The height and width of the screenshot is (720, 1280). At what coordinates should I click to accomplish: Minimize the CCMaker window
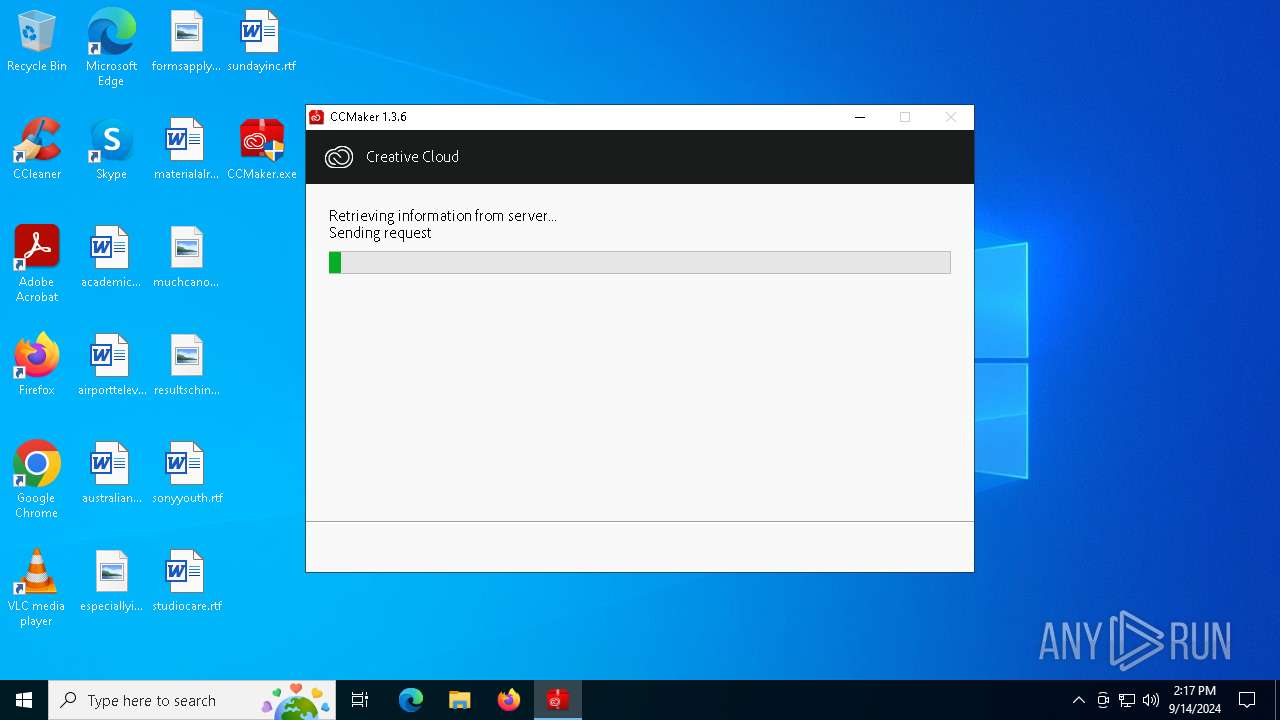point(859,117)
